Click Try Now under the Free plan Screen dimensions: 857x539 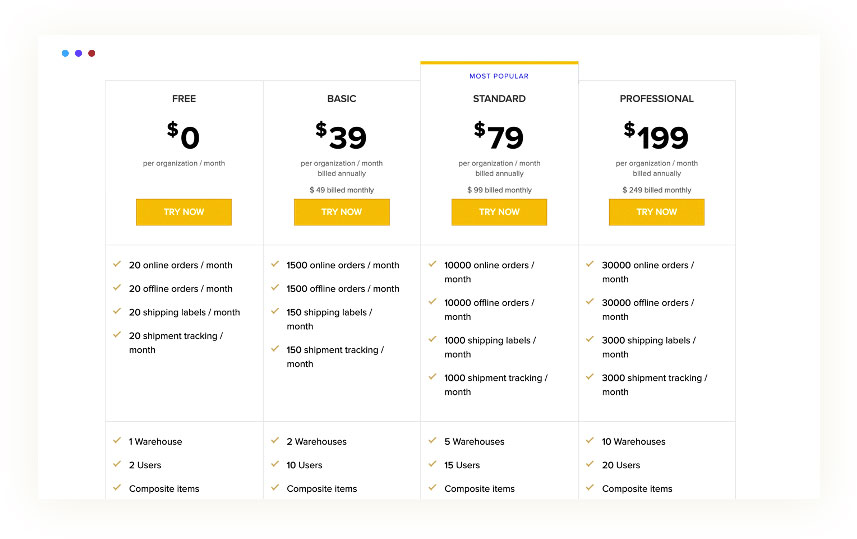184,212
